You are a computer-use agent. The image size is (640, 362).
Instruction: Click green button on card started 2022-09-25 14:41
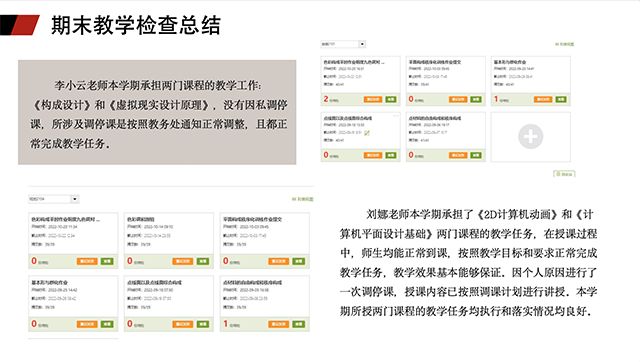(561, 99)
